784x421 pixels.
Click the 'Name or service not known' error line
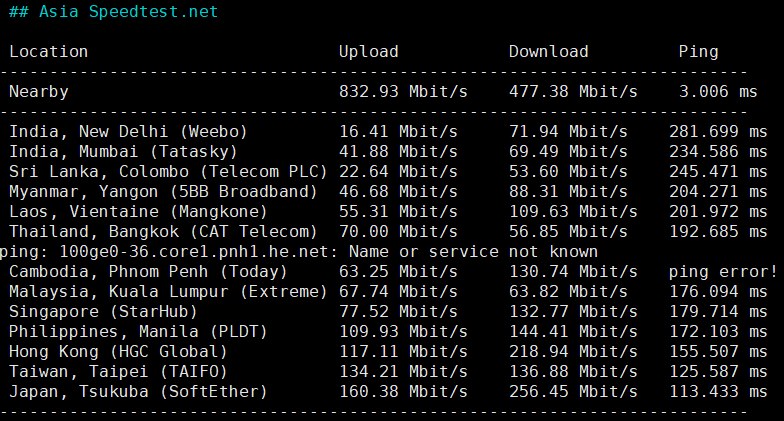point(298,252)
